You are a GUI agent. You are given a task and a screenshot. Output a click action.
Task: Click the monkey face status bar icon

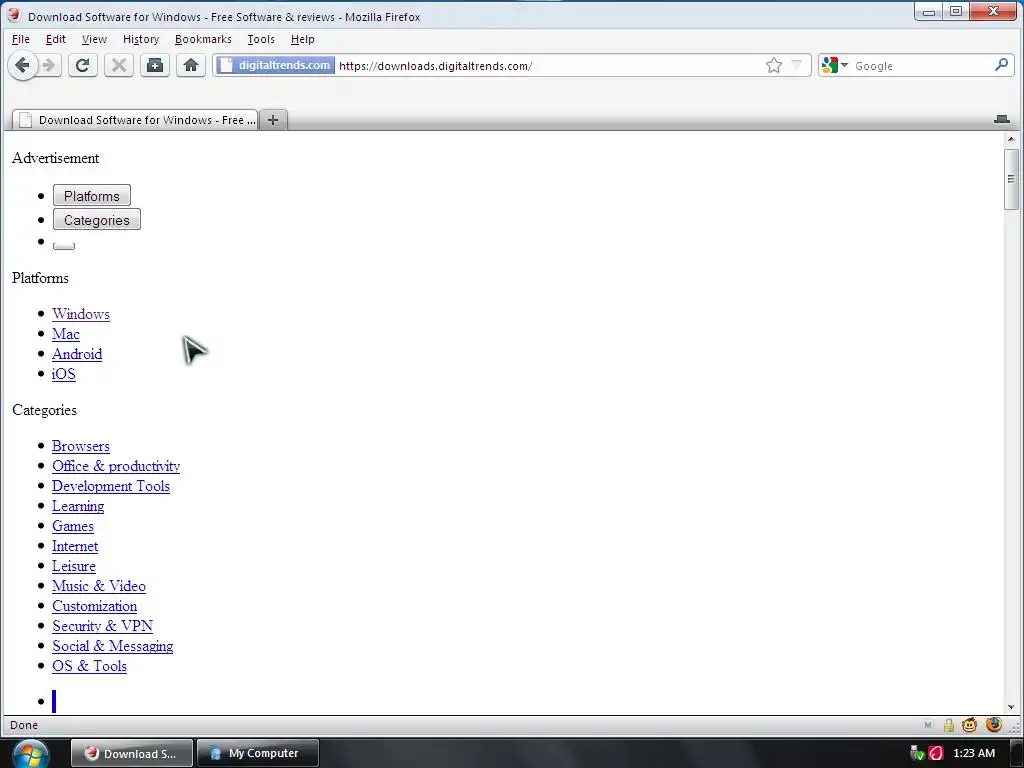click(969, 725)
